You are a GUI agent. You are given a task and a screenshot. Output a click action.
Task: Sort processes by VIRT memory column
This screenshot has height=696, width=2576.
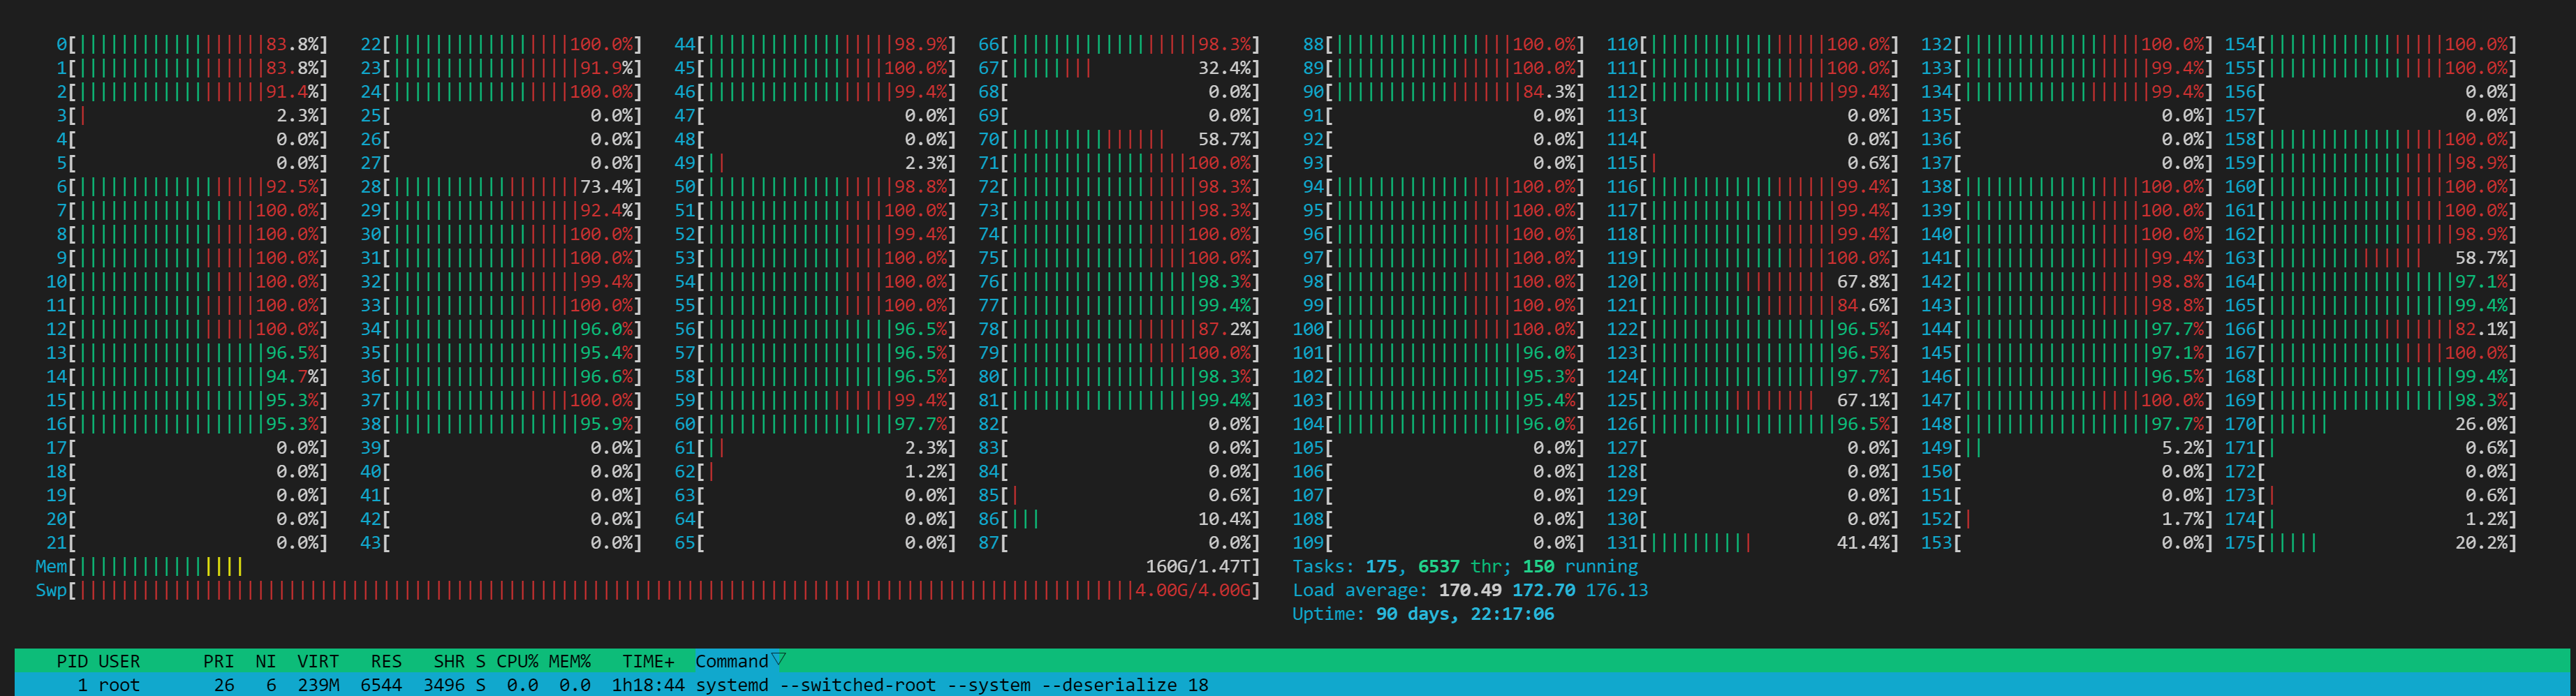pos(318,661)
